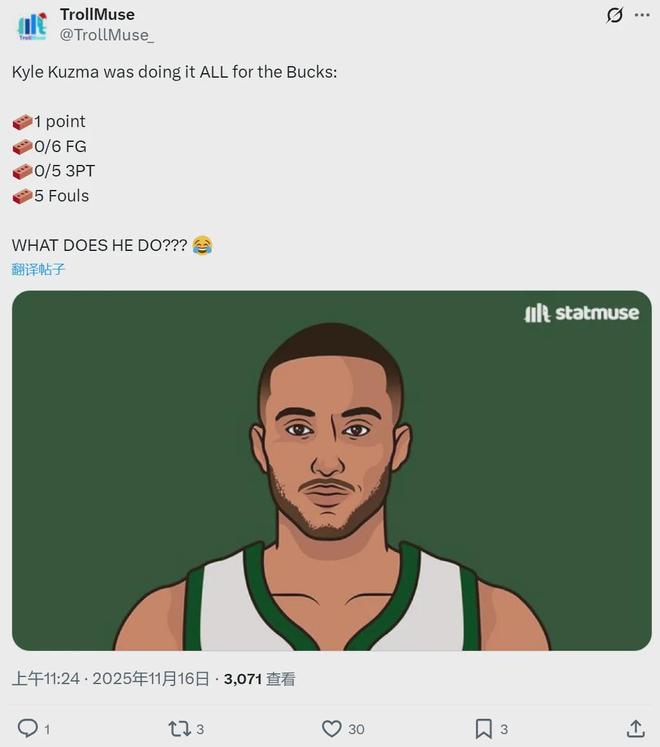Click the reply speech bubble icon
Viewport: 660px width, 747px height.
27,728
